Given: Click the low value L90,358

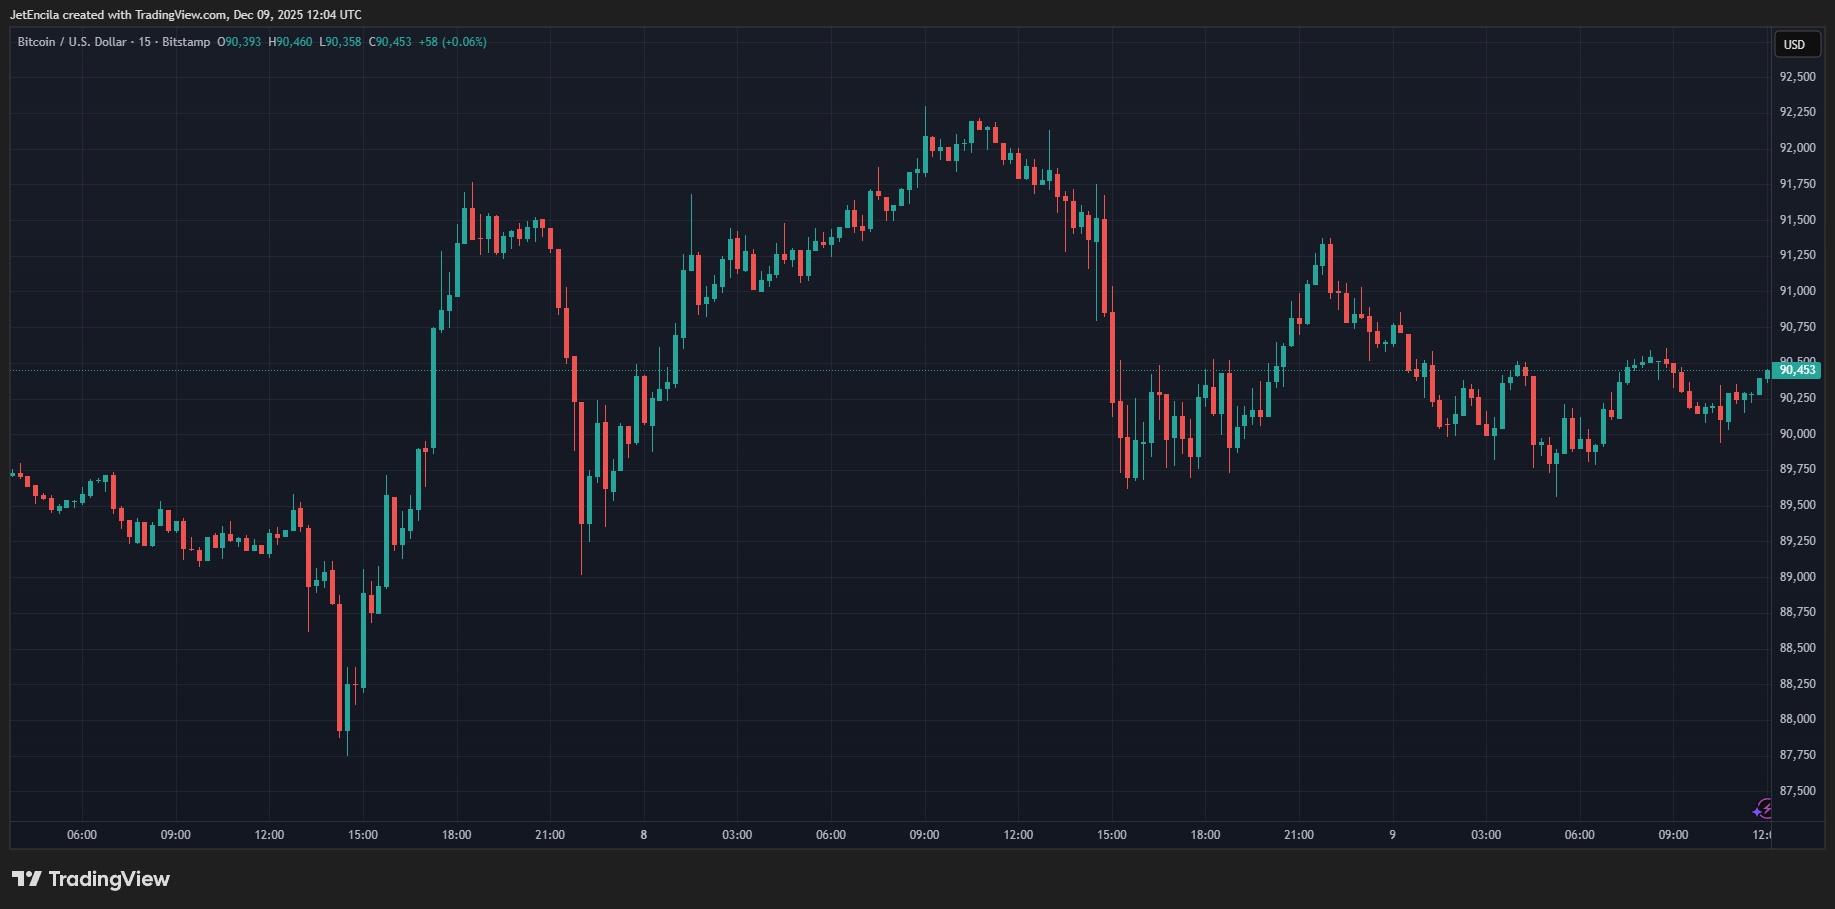Looking at the screenshot, I should 340,42.
